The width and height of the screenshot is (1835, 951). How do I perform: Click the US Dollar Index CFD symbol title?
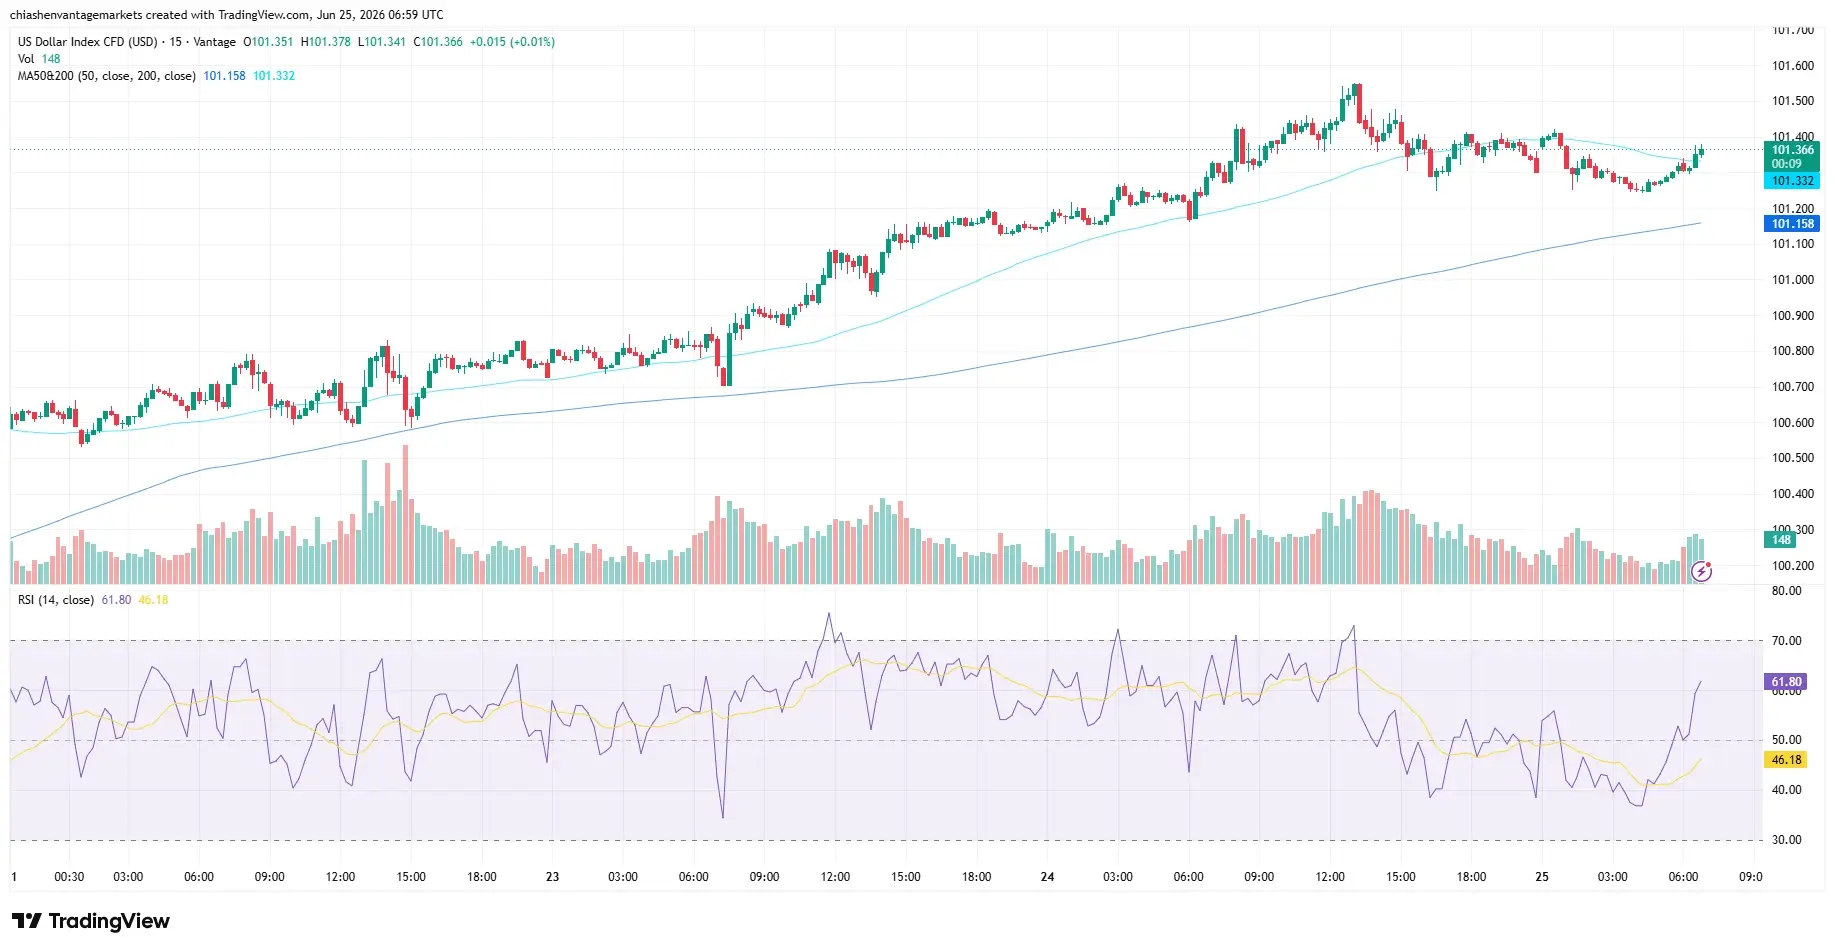(x=88, y=42)
